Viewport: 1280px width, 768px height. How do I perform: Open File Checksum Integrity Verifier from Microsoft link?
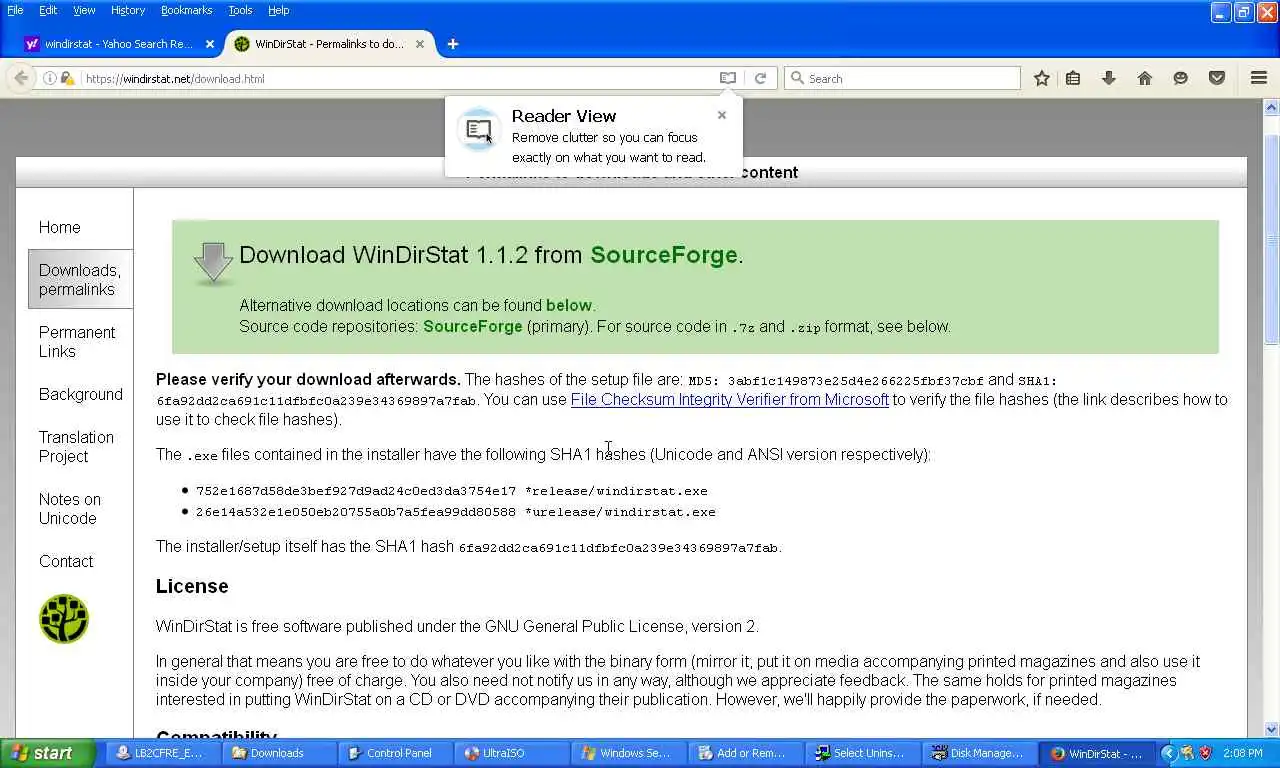tap(729, 399)
